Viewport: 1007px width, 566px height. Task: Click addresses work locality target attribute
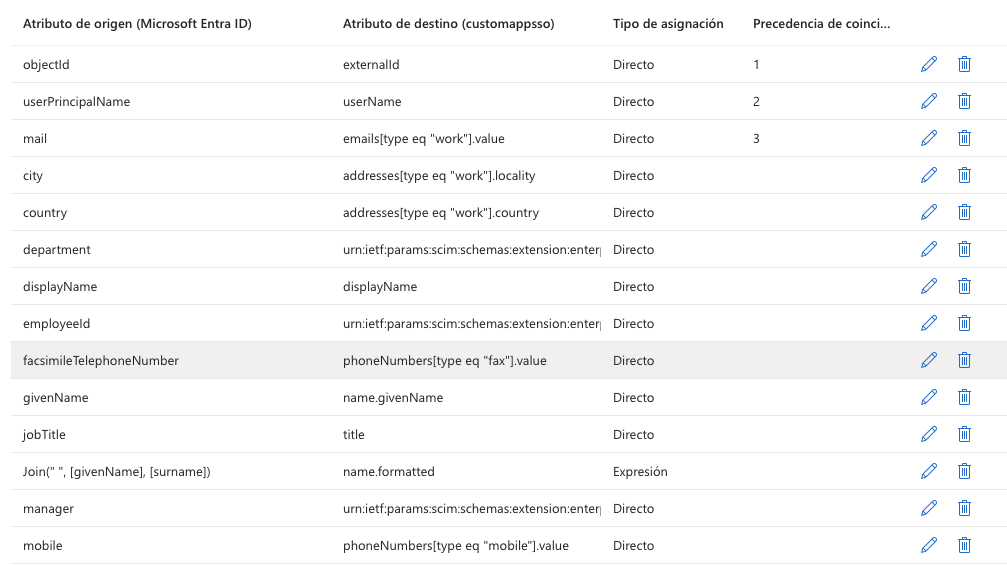click(439, 176)
